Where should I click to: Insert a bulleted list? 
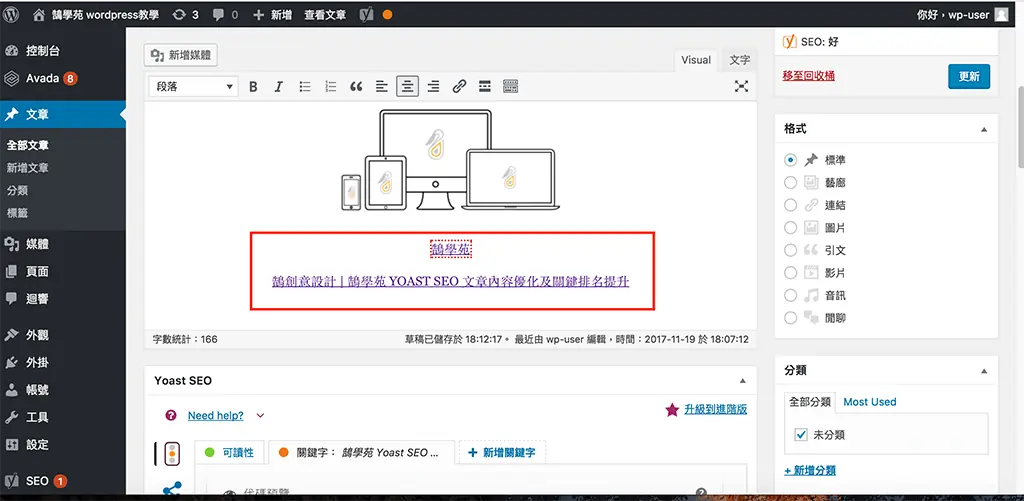[x=305, y=86]
